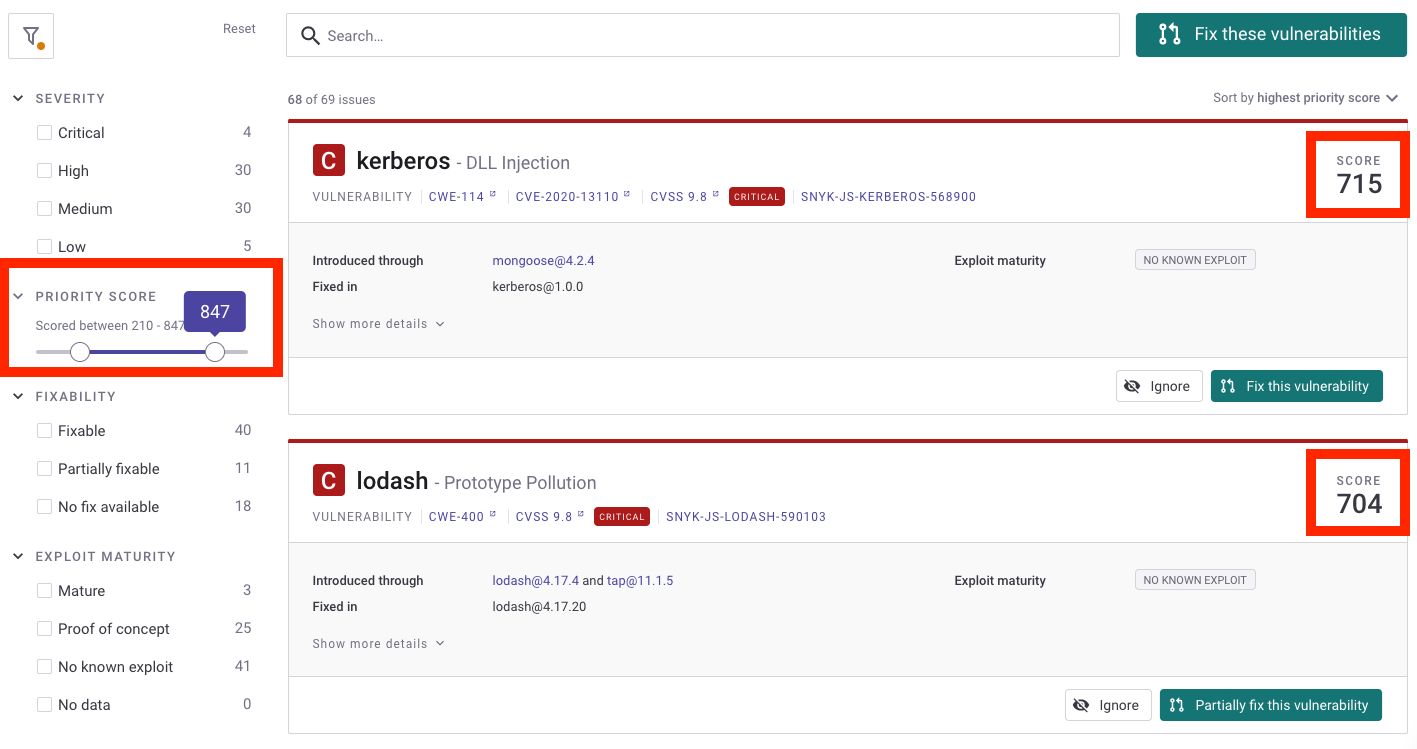Click the magnifier icon in search bar
Screen dimensions: 1417x749
(x=311, y=36)
